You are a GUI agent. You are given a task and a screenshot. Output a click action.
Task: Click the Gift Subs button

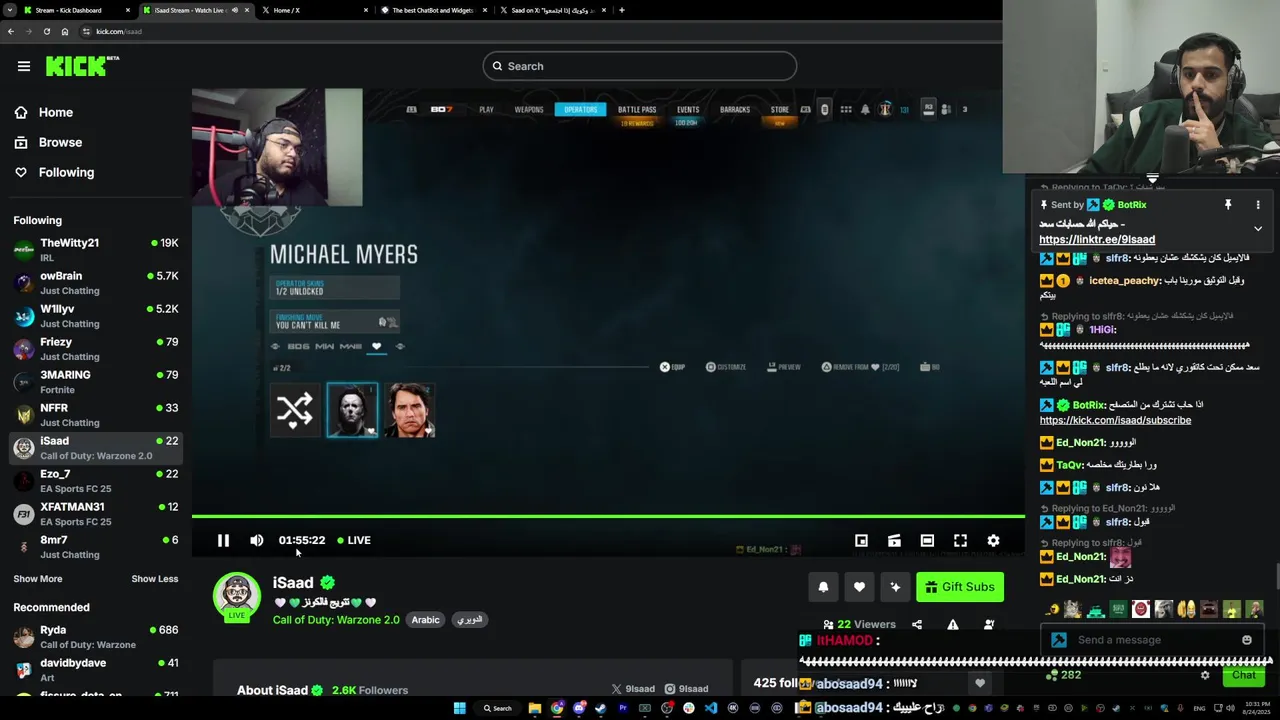tap(960, 587)
